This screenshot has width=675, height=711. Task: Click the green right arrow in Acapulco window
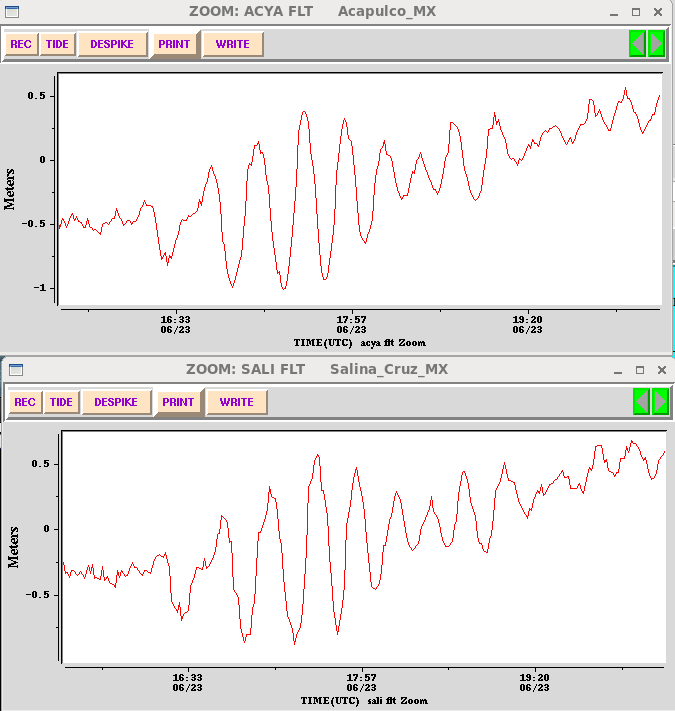[656, 44]
